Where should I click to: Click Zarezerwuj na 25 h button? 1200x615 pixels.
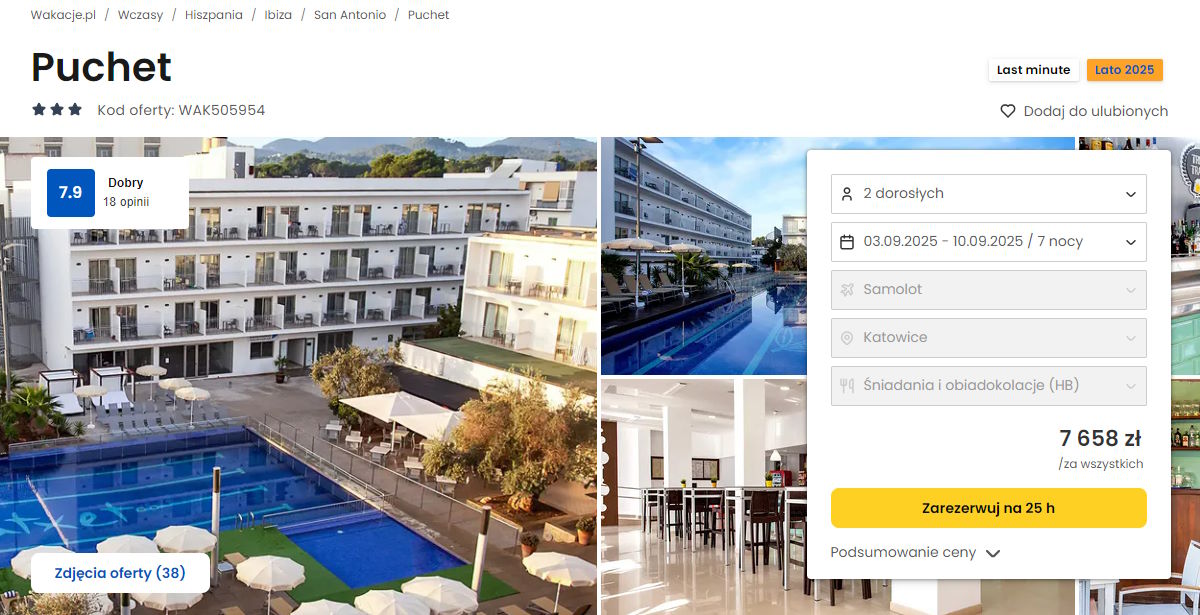tap(989, 508)
